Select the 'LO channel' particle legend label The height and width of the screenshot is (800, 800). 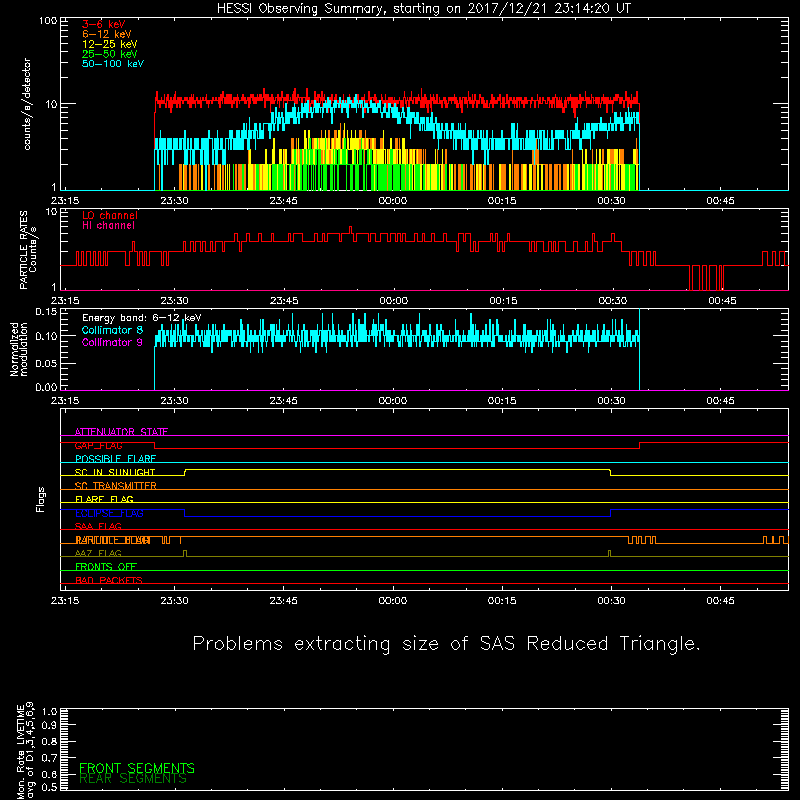click(x=110, y=215)
